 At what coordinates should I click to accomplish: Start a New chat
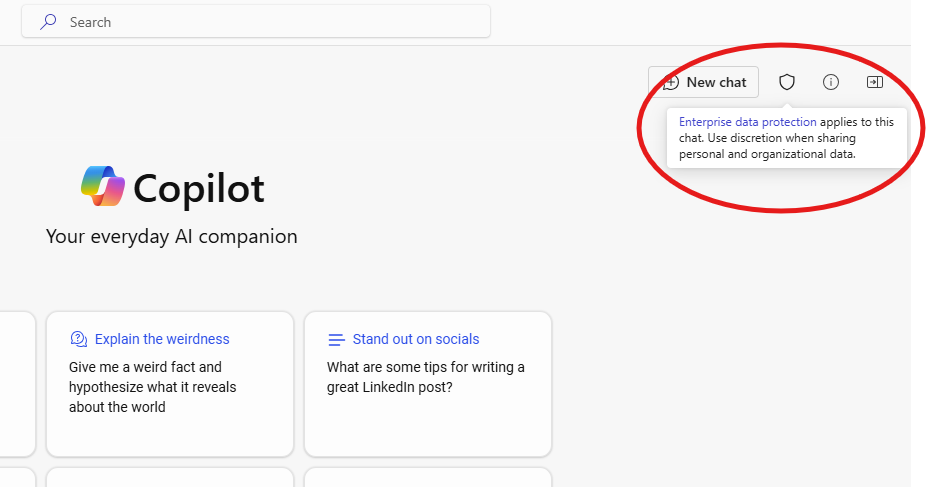(x=703, y=82)
